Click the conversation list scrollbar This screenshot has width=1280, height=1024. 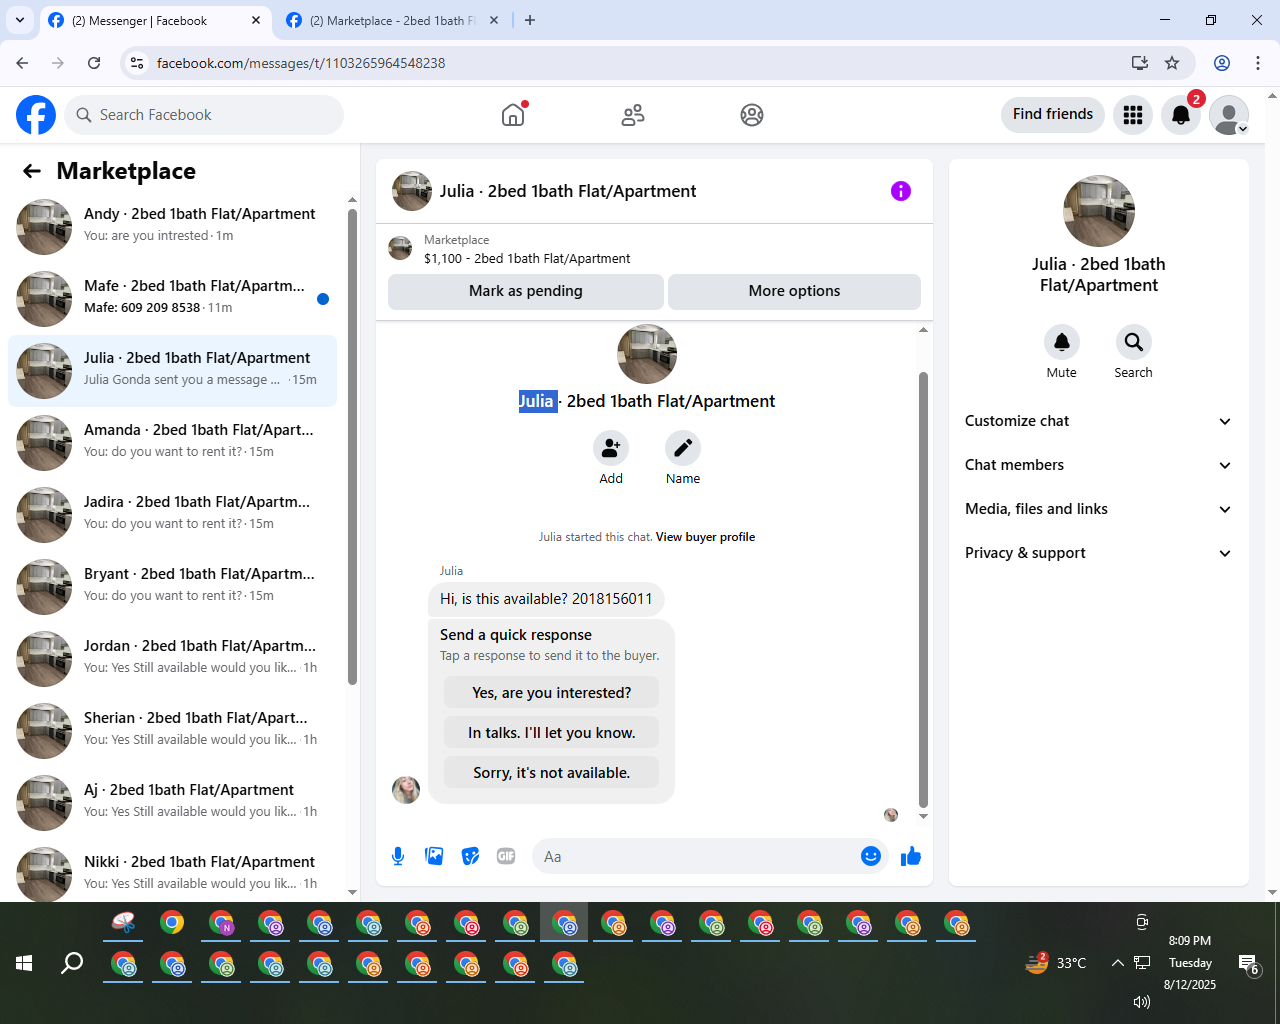coord(352,447)
